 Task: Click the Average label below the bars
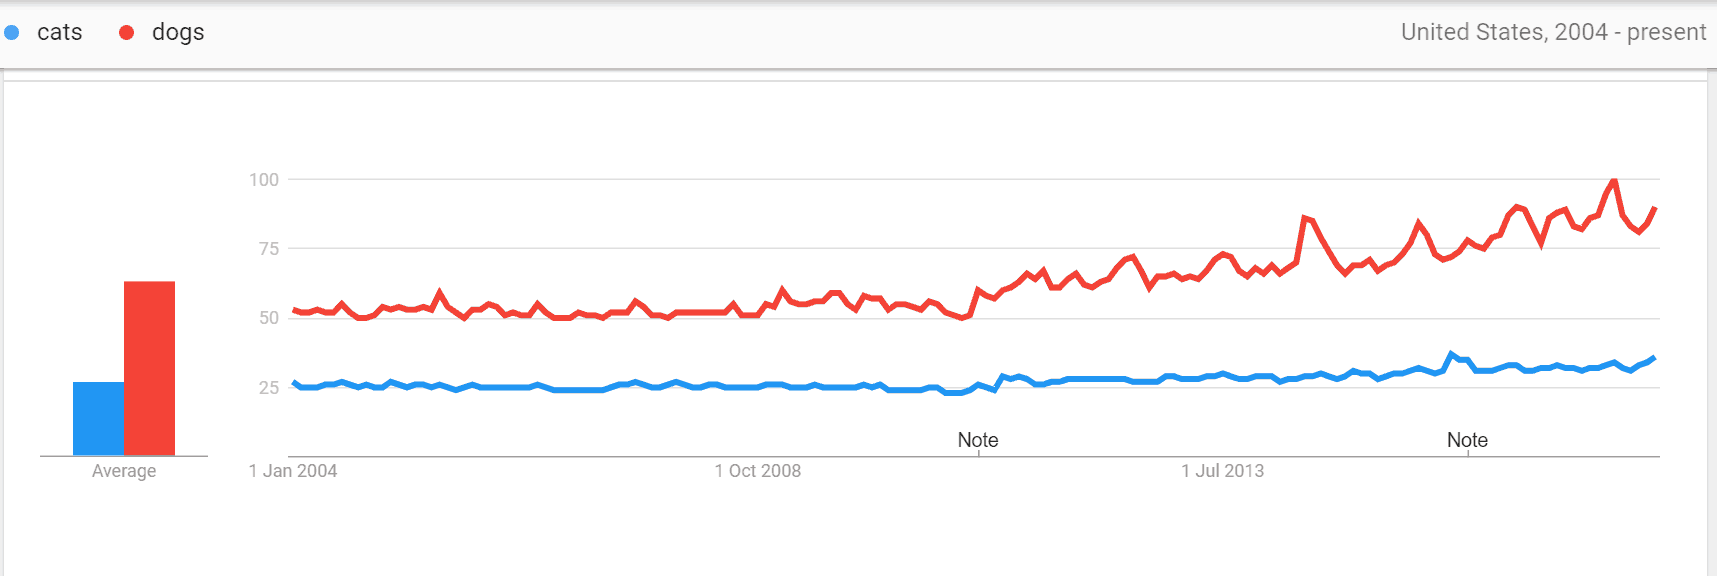124,471
